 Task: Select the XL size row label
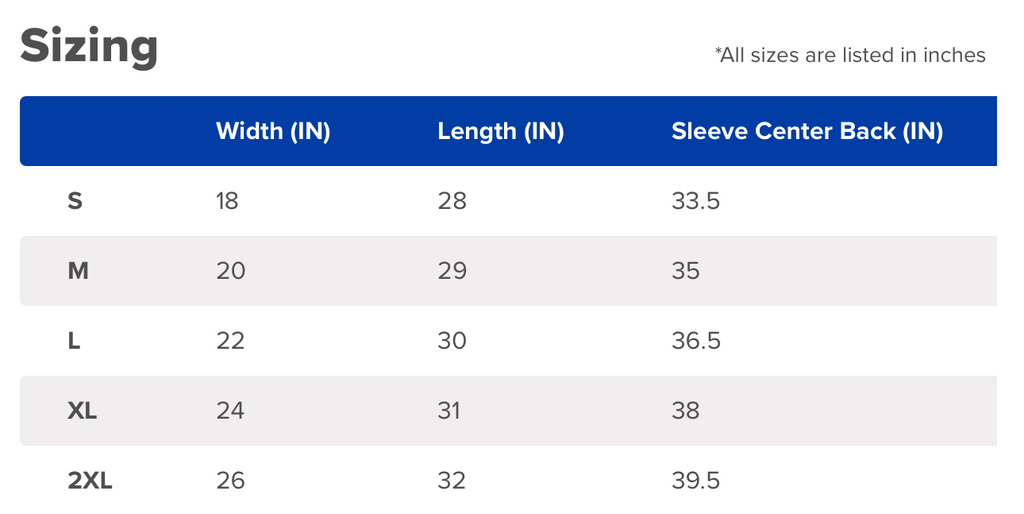[x=82, y=411]
